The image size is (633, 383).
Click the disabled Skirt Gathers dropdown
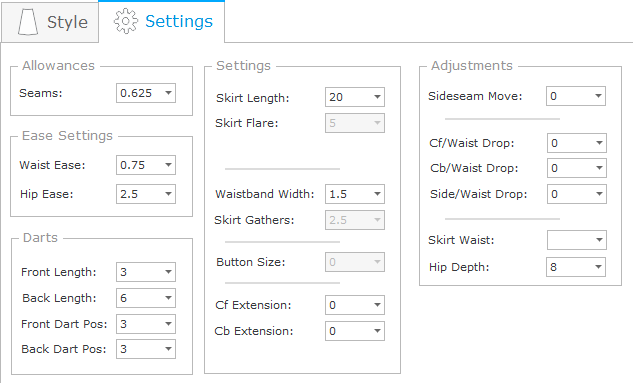coord(355,220)
